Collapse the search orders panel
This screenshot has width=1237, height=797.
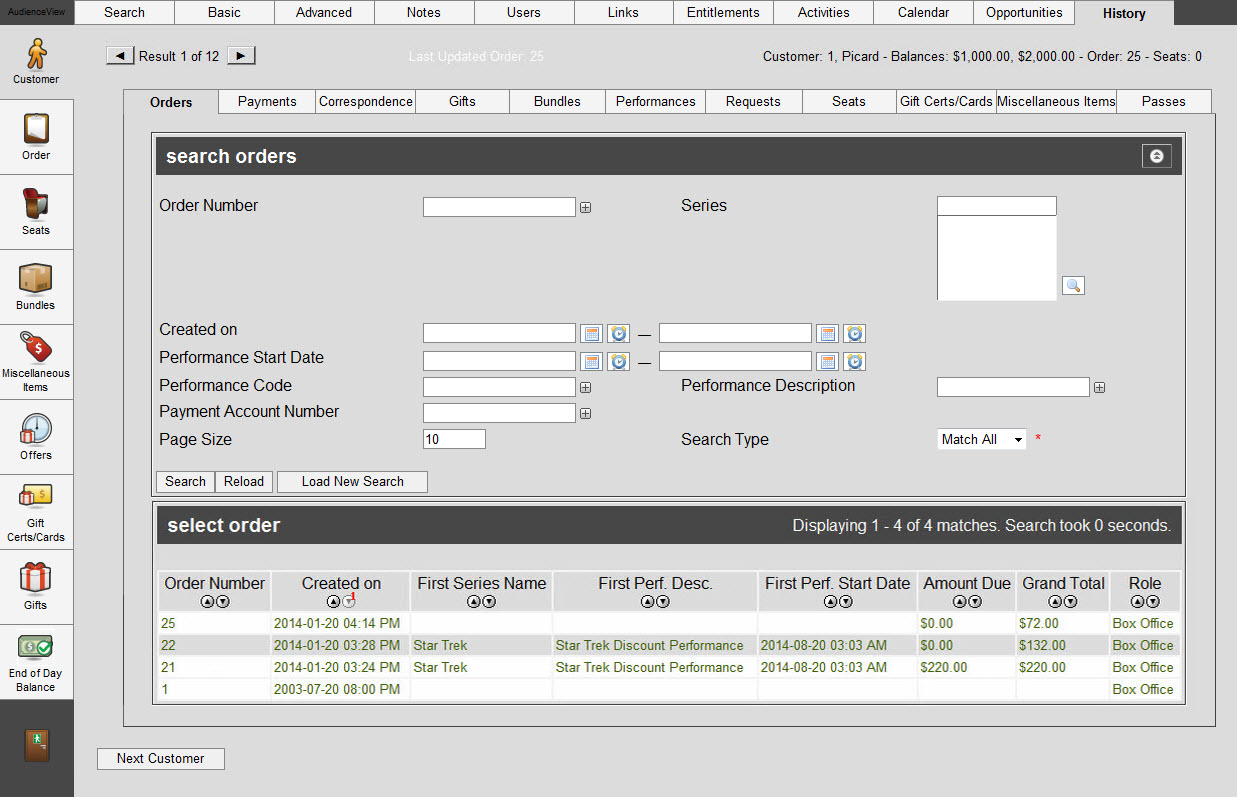1157,156
